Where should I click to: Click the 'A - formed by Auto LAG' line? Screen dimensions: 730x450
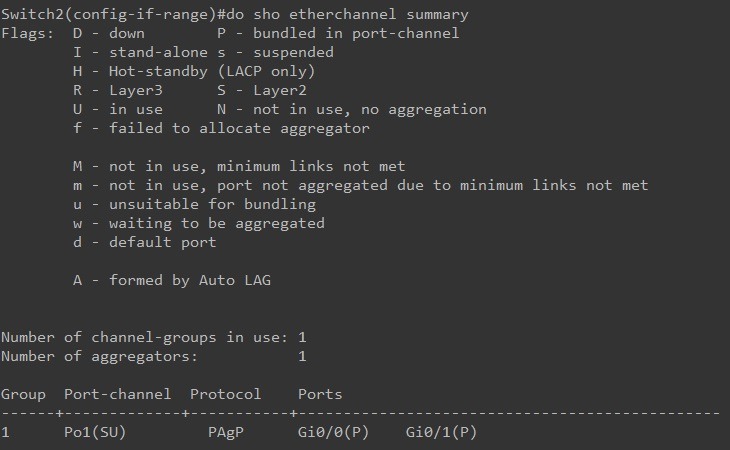click(172, 280)
